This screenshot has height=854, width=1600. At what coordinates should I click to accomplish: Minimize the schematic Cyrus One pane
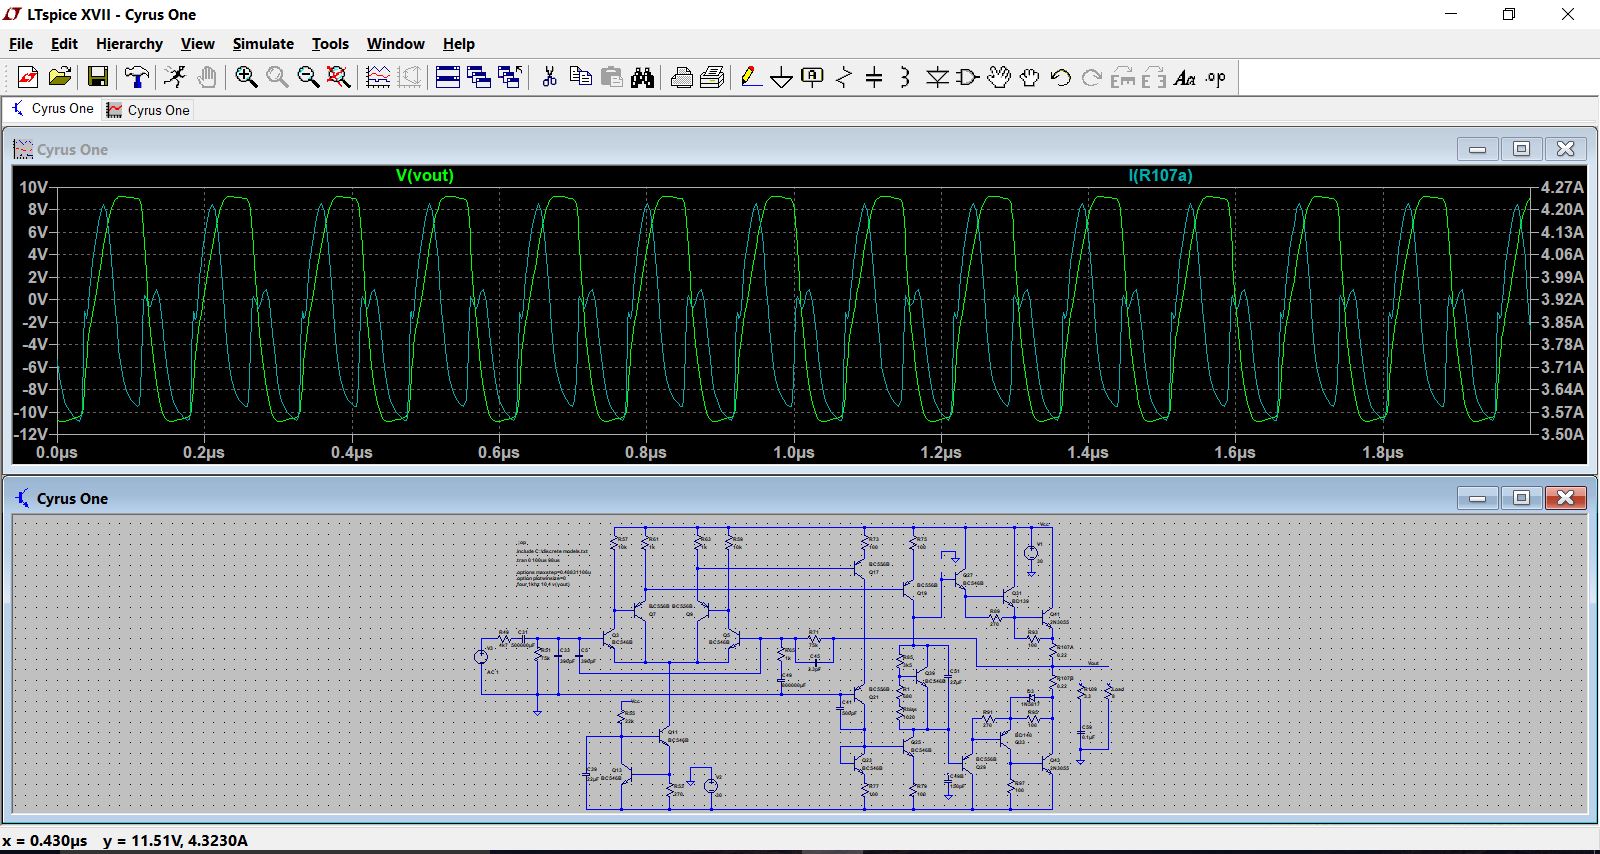click(1477, 497)
